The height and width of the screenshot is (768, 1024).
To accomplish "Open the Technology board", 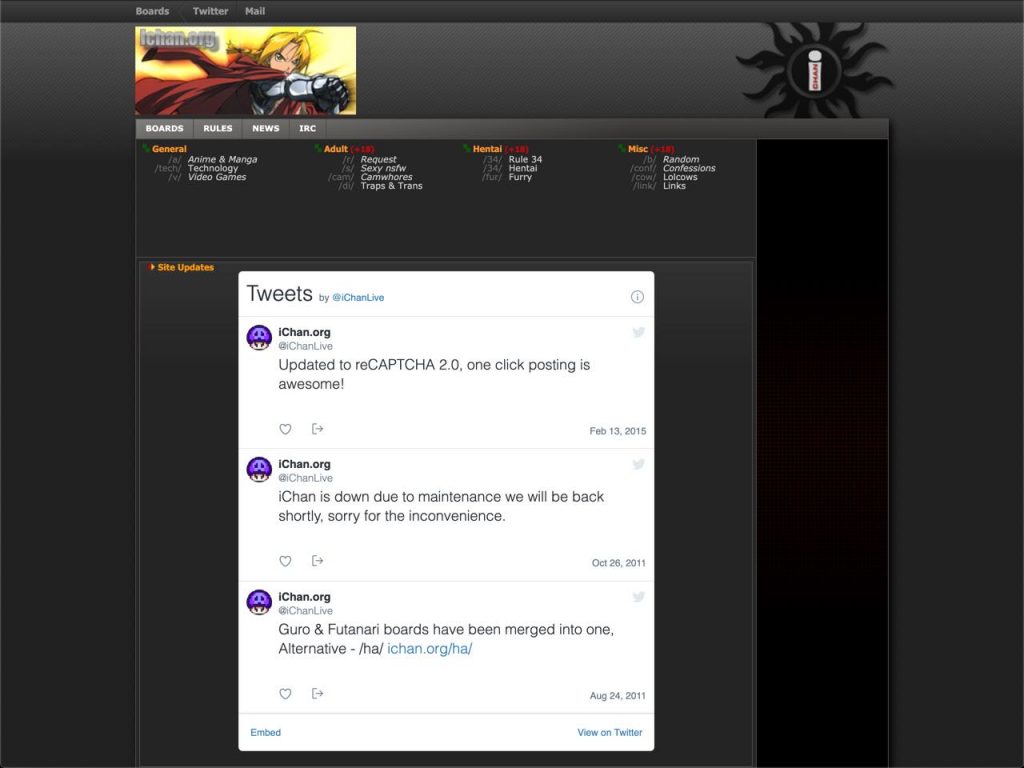I will pos(213,168).
